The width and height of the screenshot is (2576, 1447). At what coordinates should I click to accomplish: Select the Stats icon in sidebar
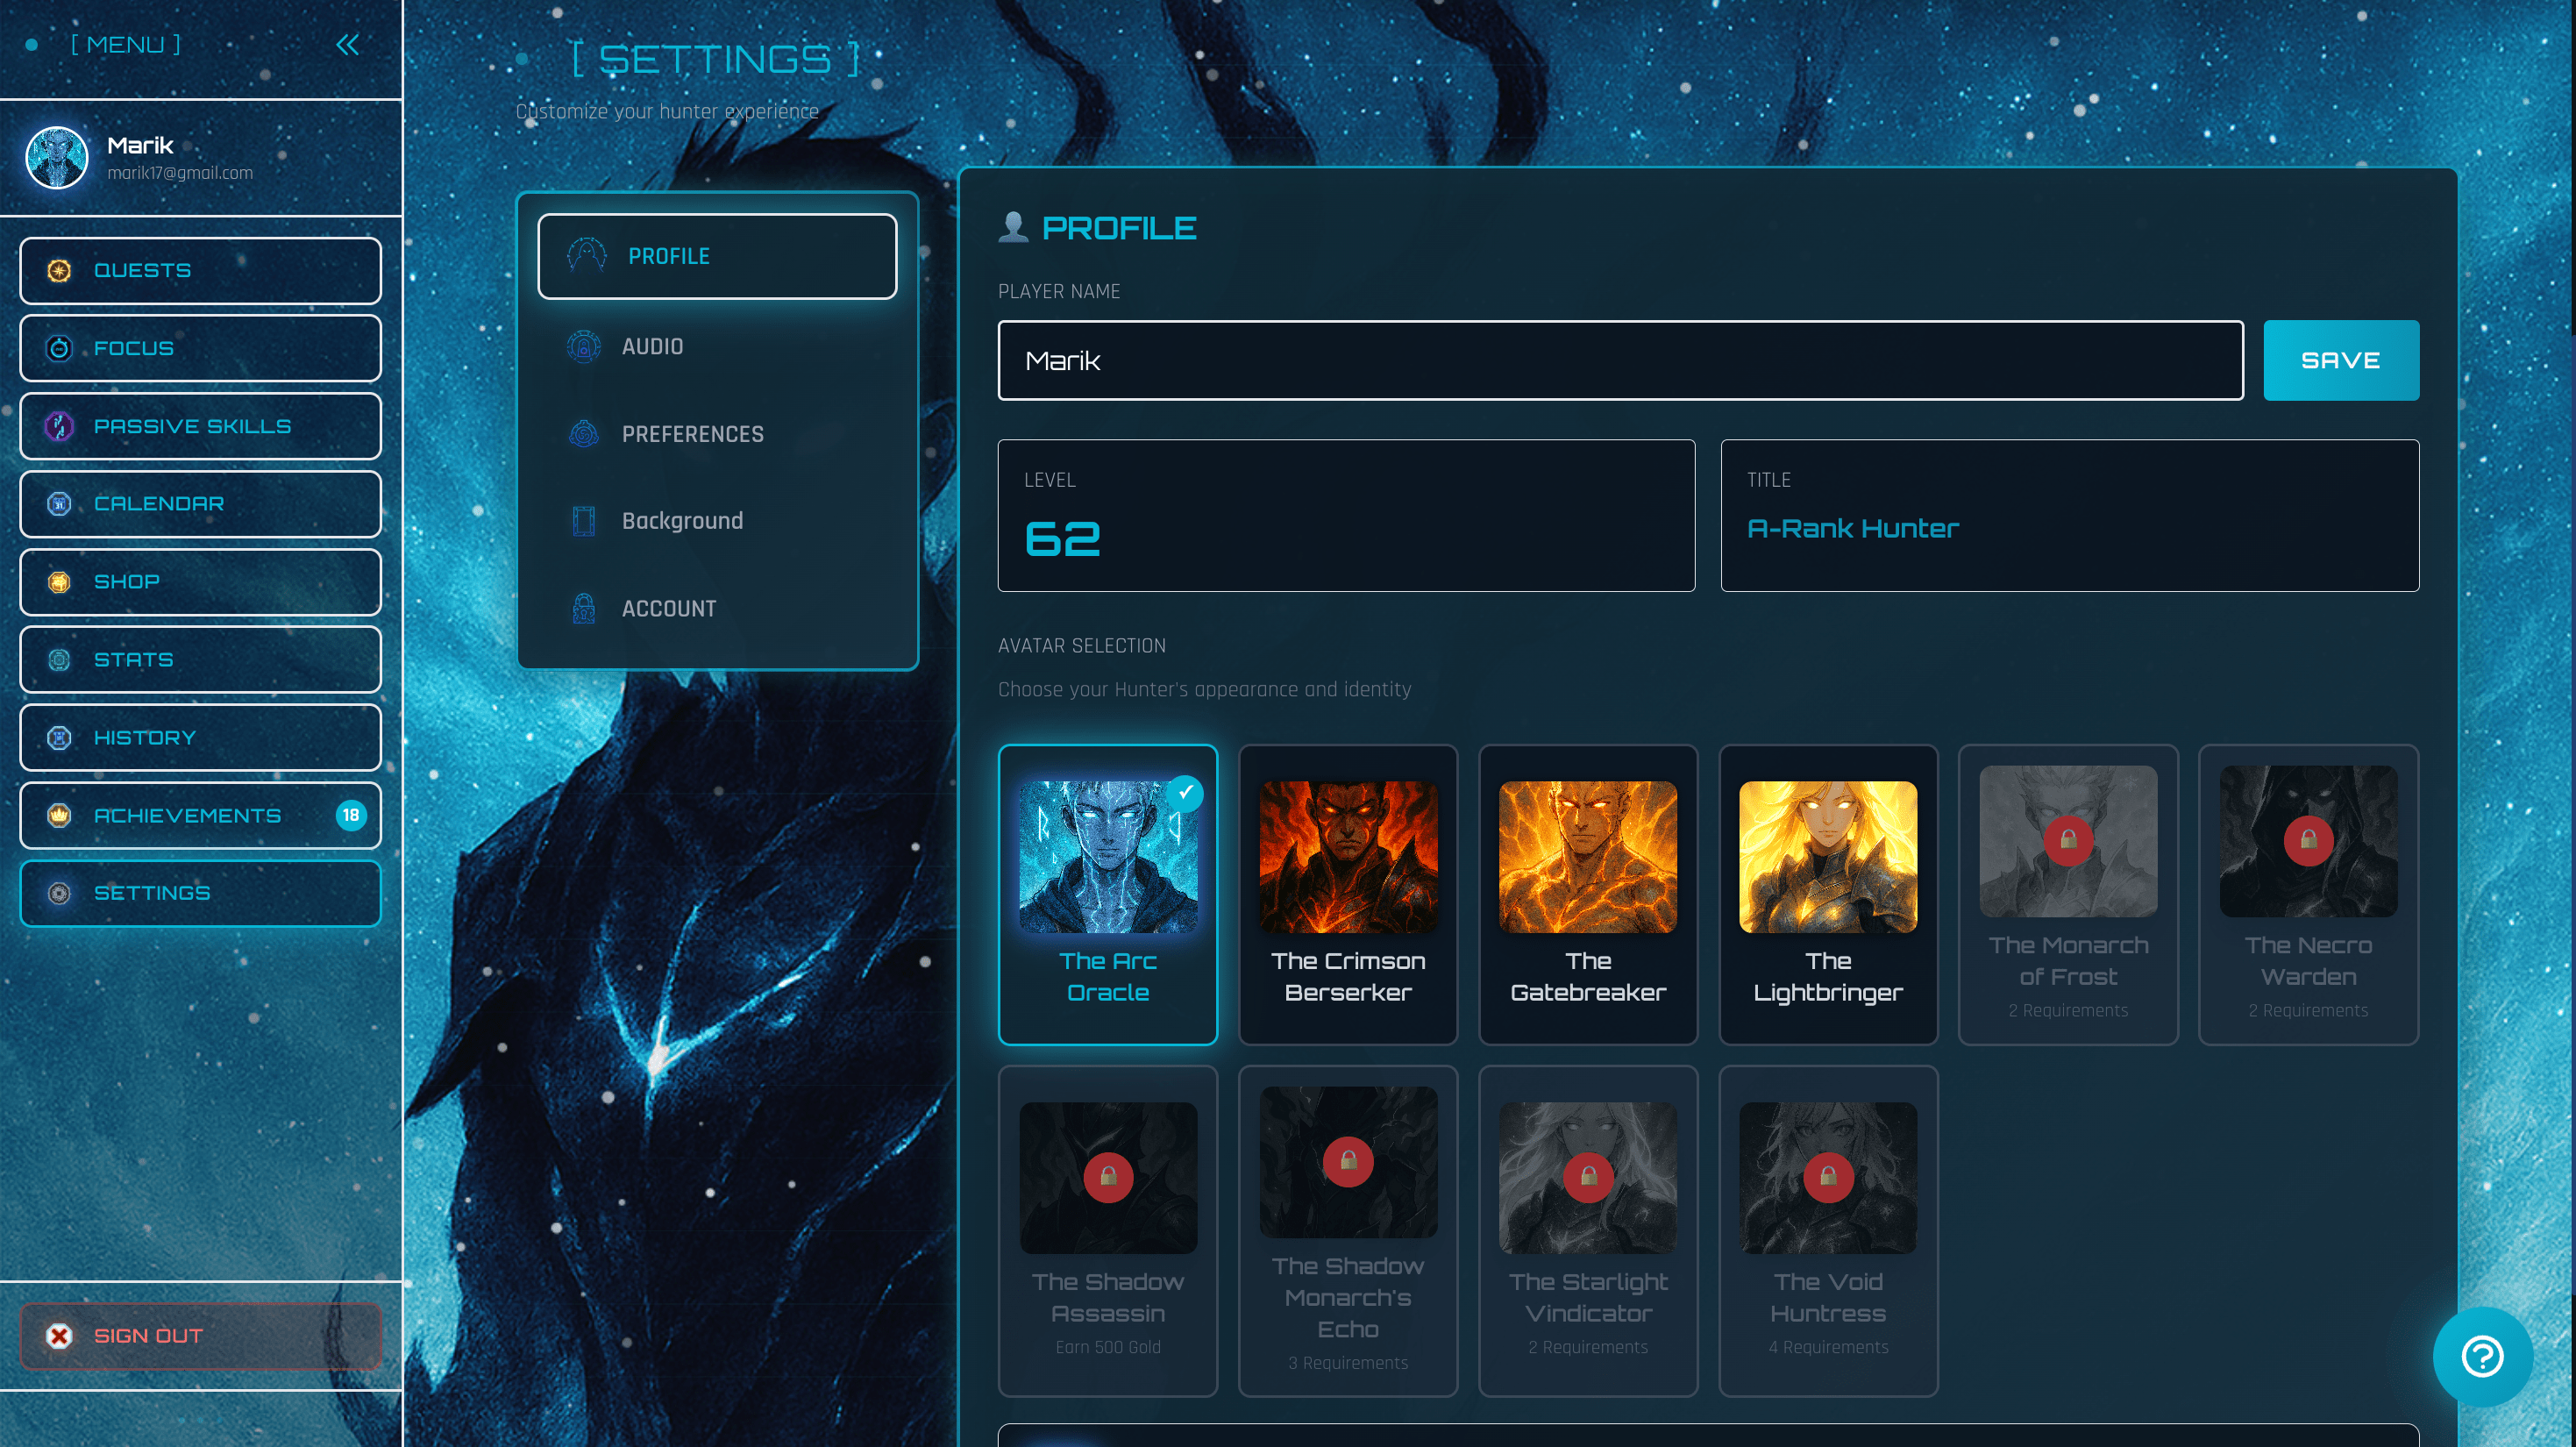pos(59,659)
